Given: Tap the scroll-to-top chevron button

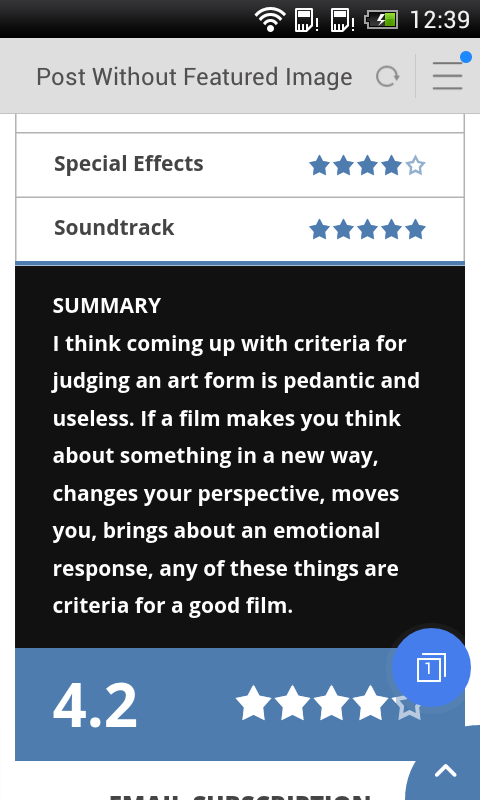Looking at the screenshot, I should tap(445, 770).
